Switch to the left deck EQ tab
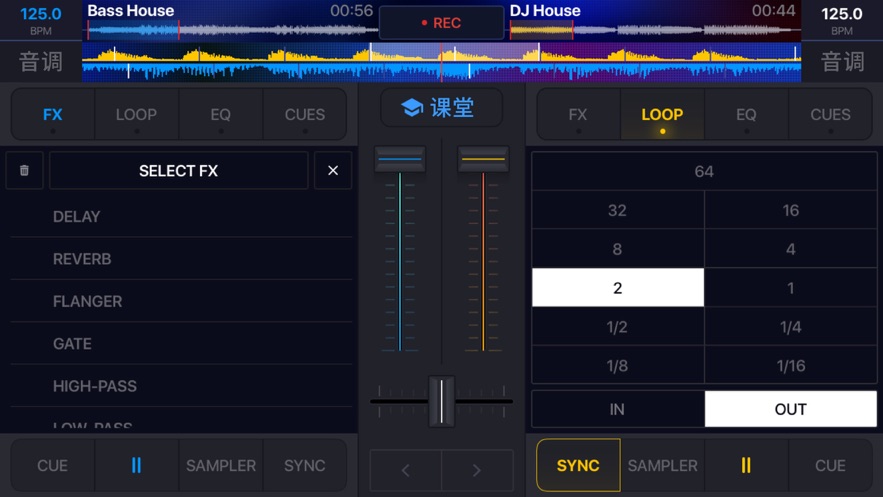Viewport: 883px width, 497px height. [220, 115]
